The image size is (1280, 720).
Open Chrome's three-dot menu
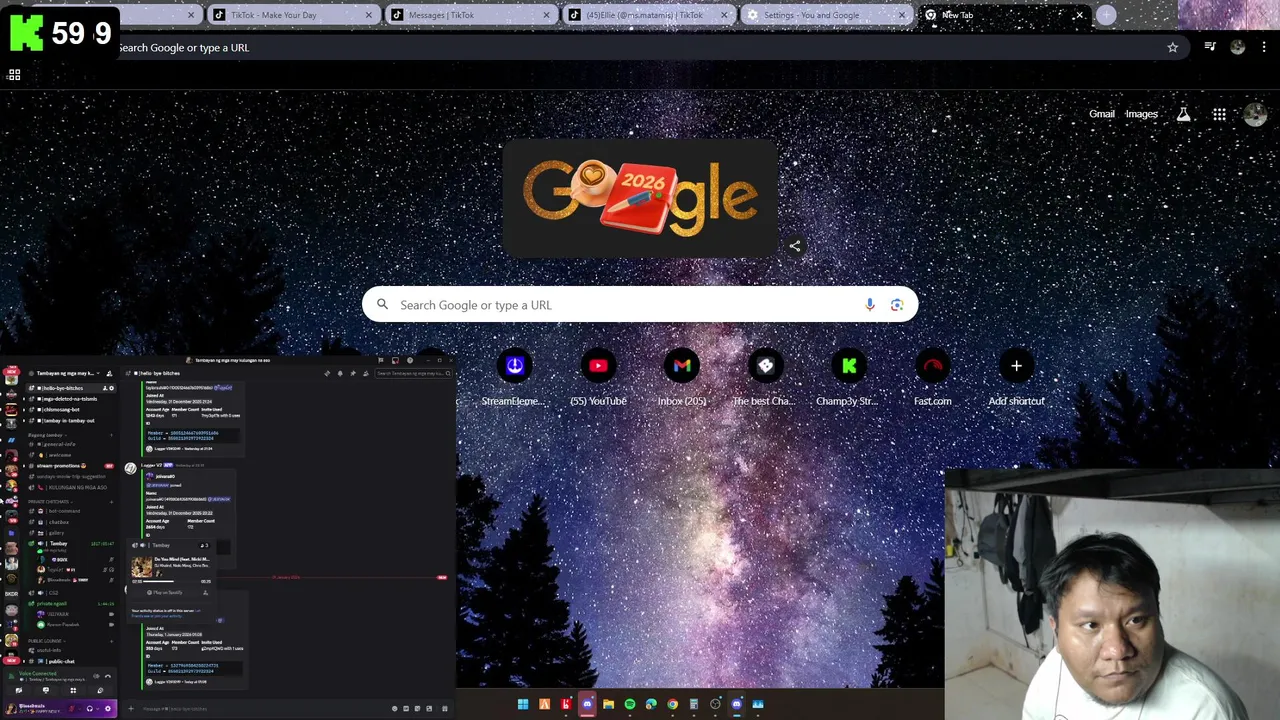point(1264,47)
